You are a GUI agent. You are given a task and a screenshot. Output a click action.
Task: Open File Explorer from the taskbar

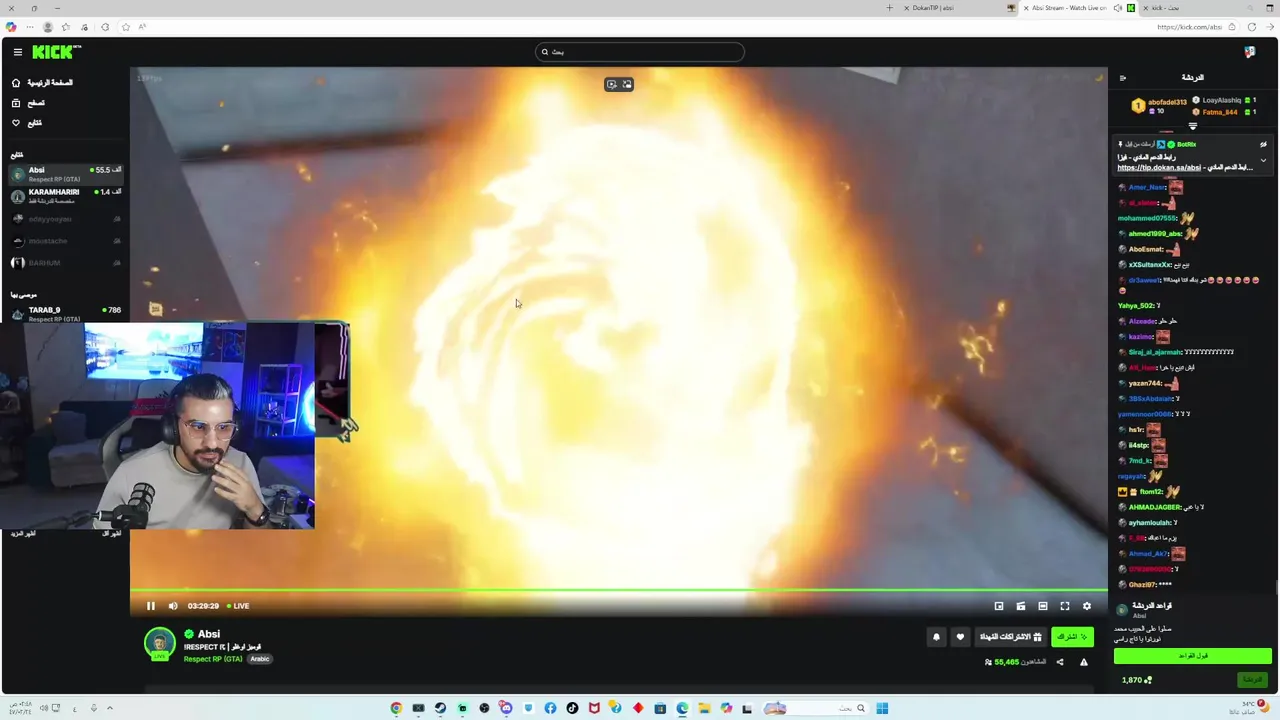tap(704, 708)
